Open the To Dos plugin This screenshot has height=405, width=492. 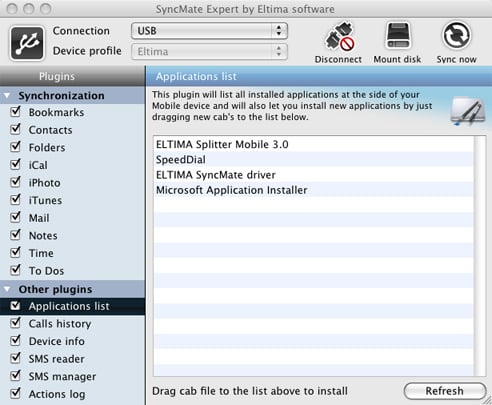pyautogui.click(x=46, y=271)
